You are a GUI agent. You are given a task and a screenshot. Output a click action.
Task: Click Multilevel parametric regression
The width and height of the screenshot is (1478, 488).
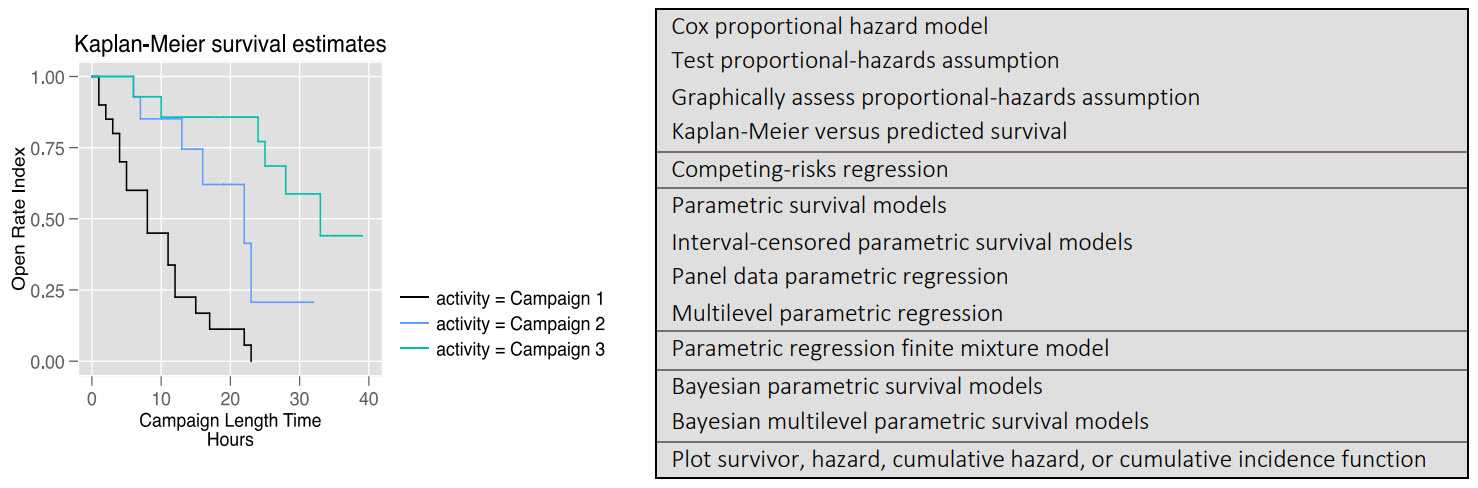click(x=837, y=314)
